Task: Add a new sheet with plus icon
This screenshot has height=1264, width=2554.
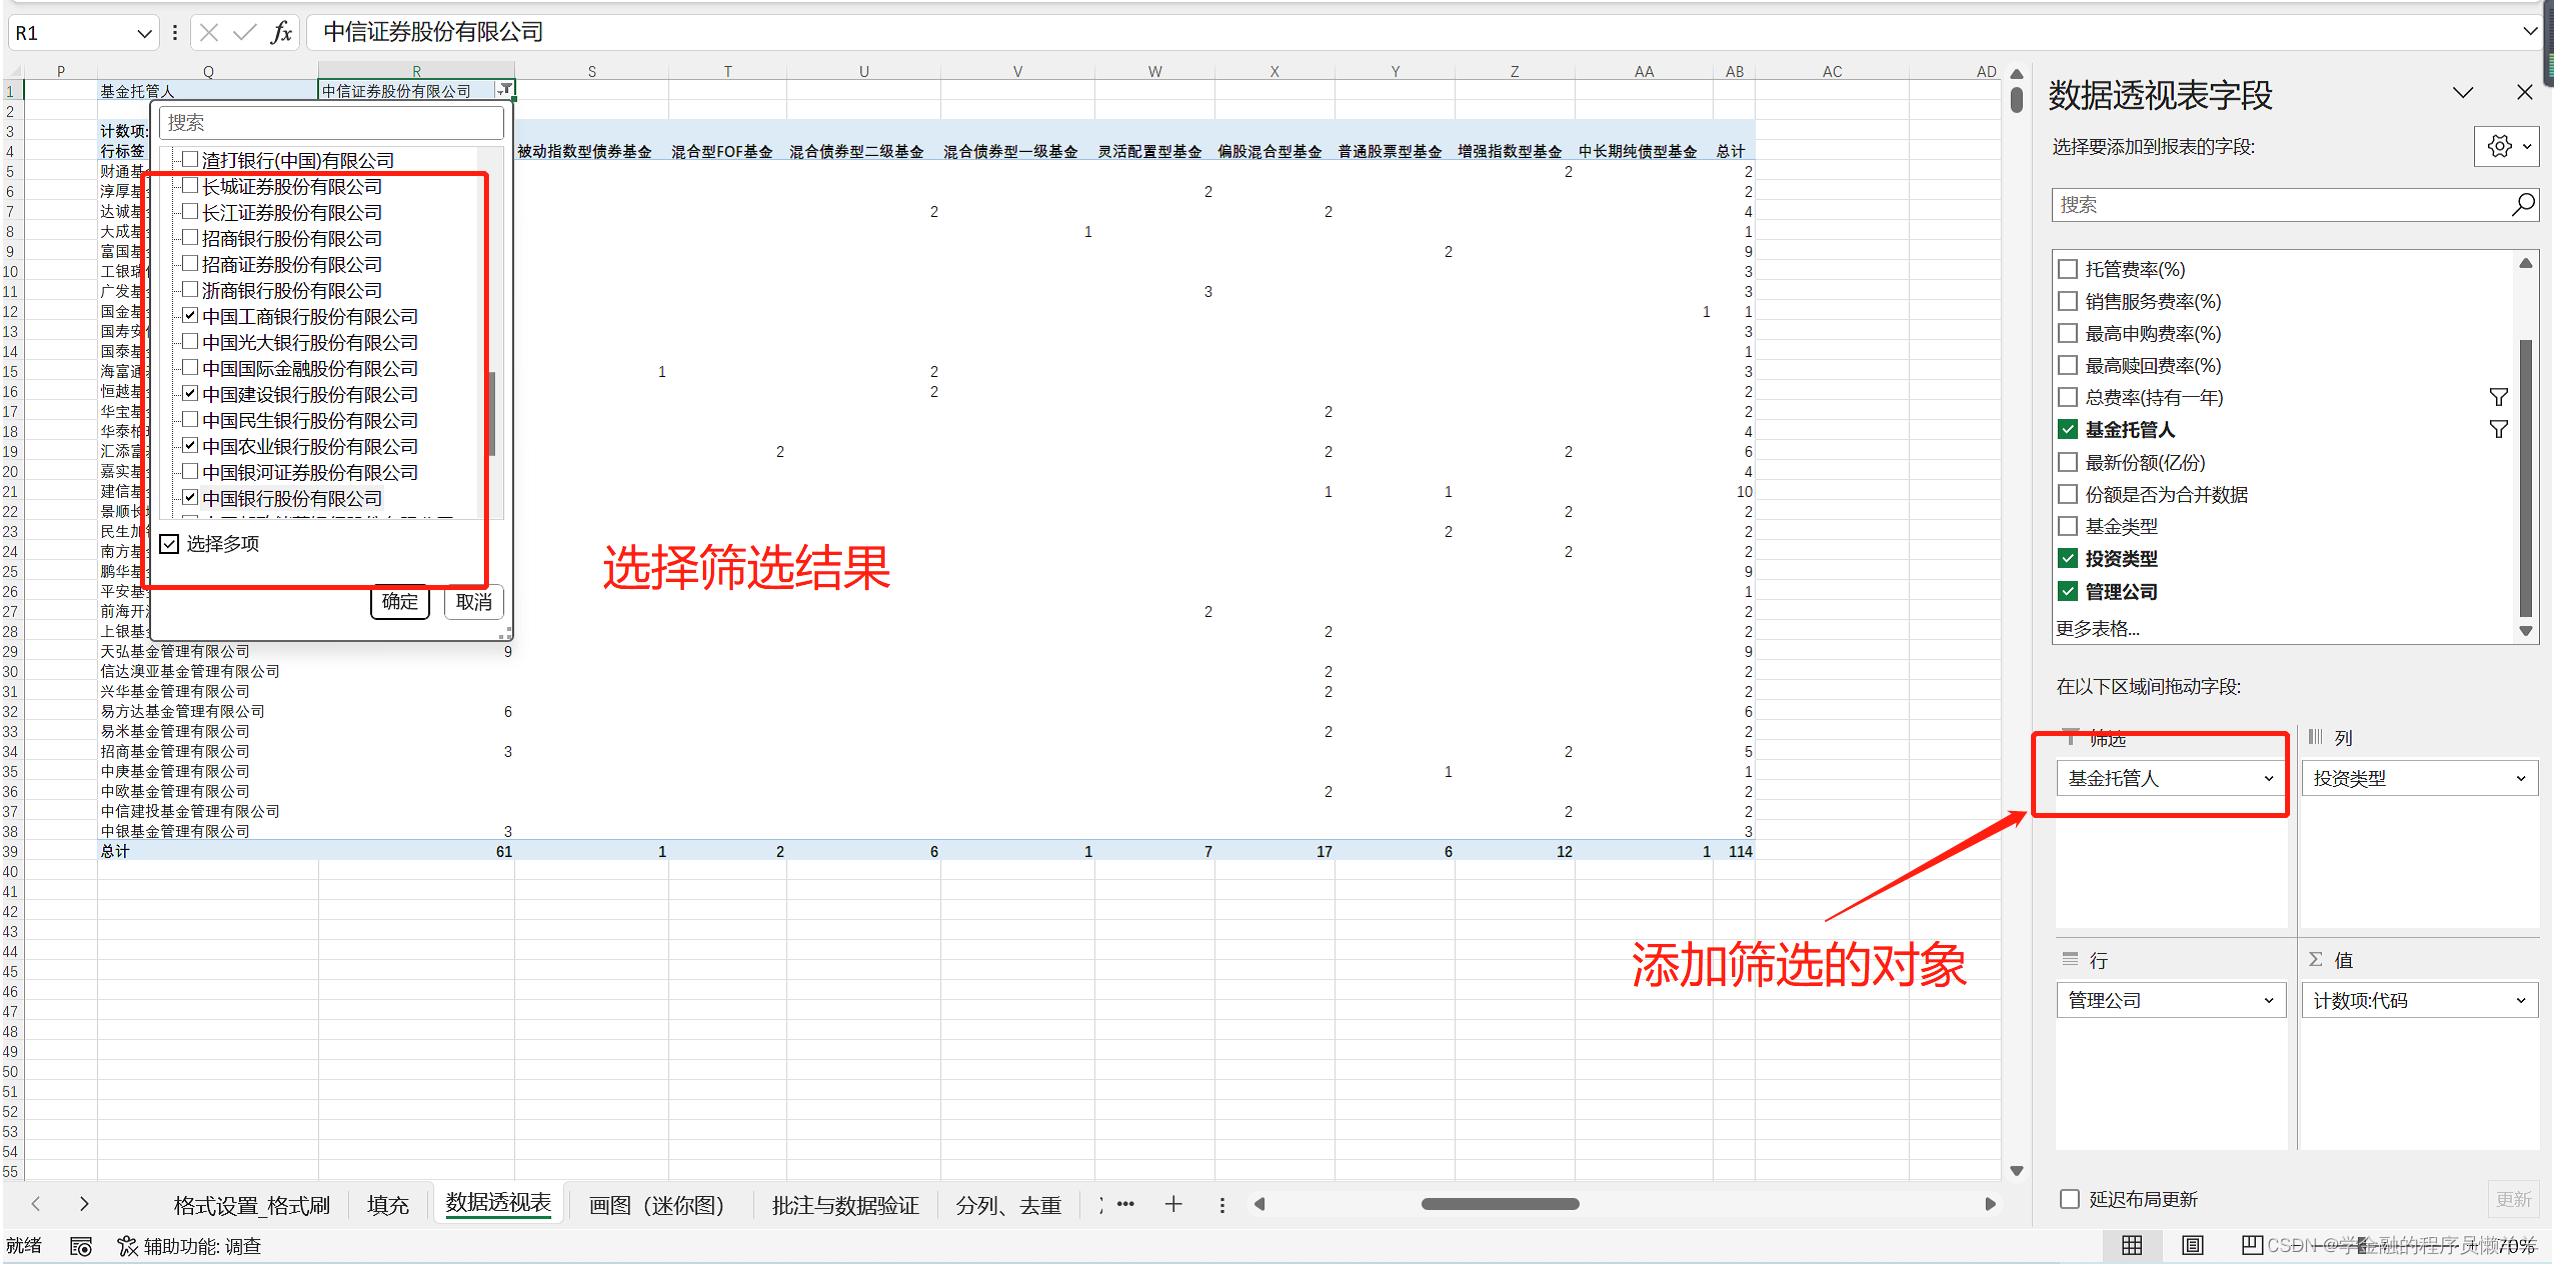Action: pyautogui.click(x=1173, y=1204)
